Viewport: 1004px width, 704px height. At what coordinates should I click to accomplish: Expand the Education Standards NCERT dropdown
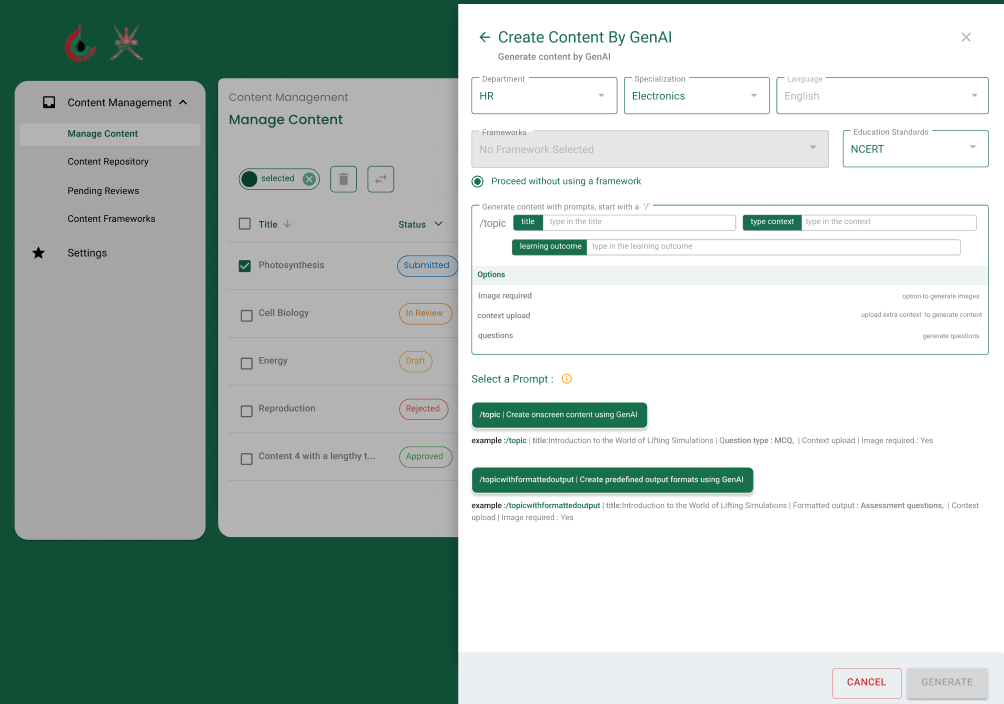click(915, 149)
